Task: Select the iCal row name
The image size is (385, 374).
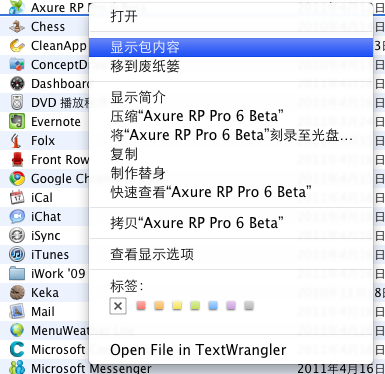Action: pos(42,198)
